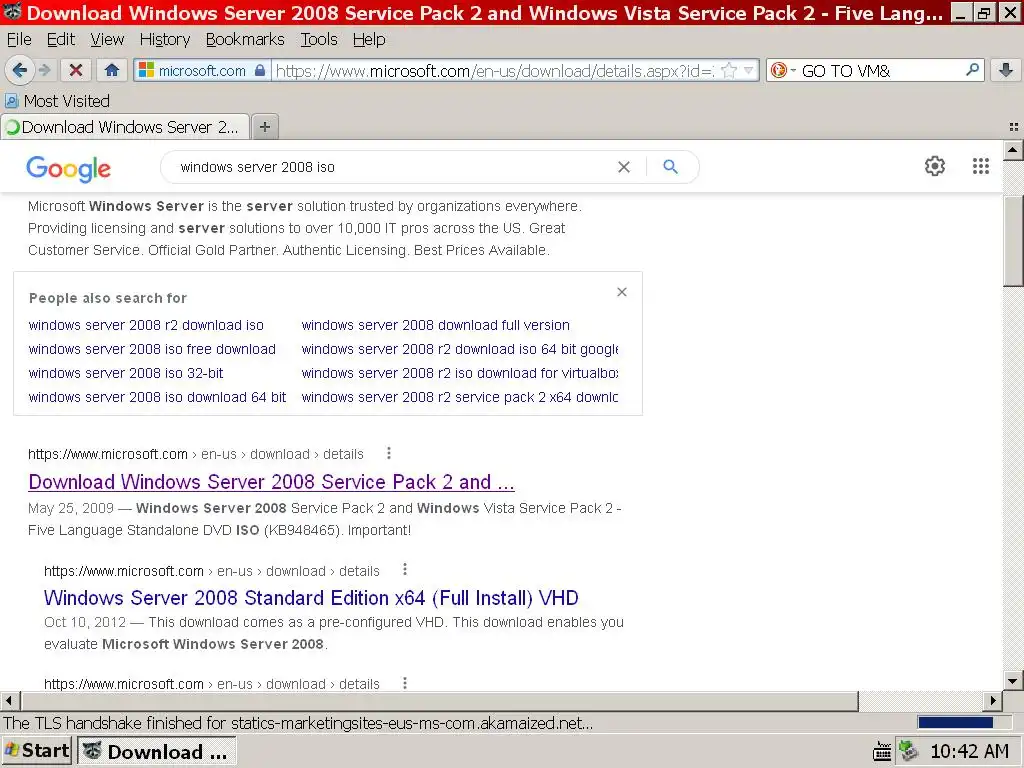Open options dots beside the bottom result URL
This screenshot has height=768, width=1024.
click(405, 683)
